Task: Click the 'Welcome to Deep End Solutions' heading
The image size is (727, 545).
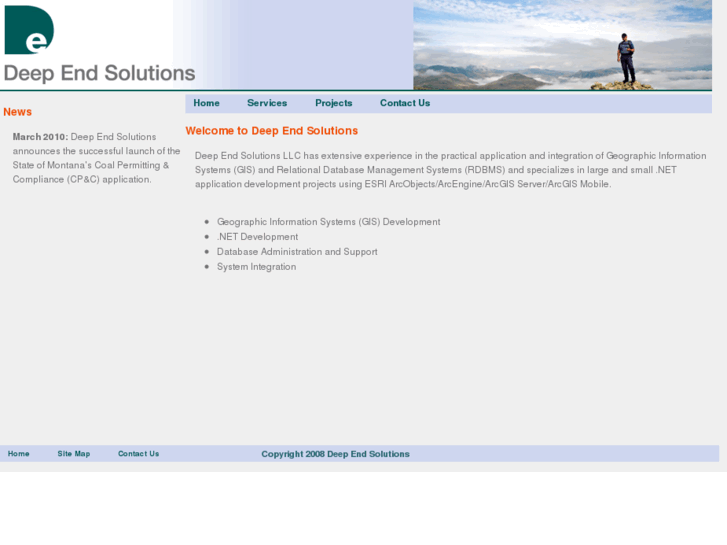Action: coord(272,131)
